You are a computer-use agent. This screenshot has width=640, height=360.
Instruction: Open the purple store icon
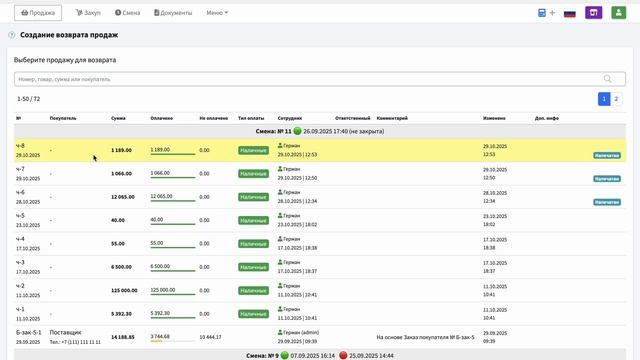[593, 13]
